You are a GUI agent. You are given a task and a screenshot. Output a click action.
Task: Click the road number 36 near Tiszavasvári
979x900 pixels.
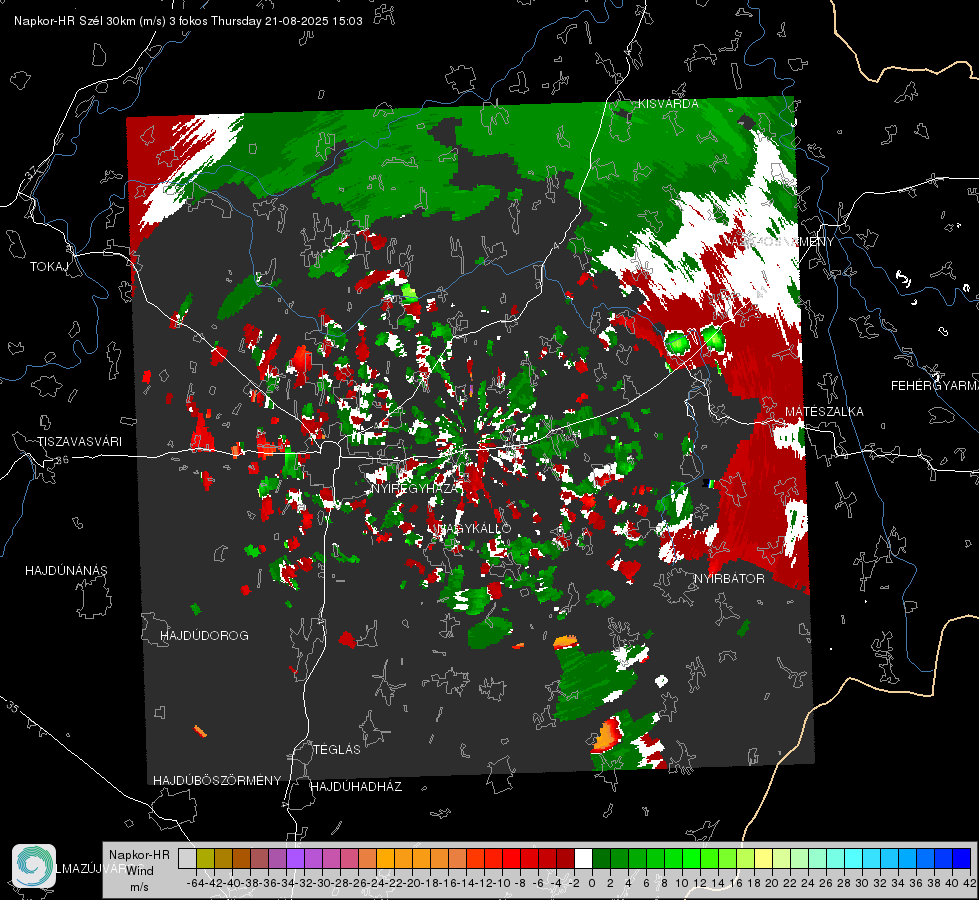click(62, 459)
